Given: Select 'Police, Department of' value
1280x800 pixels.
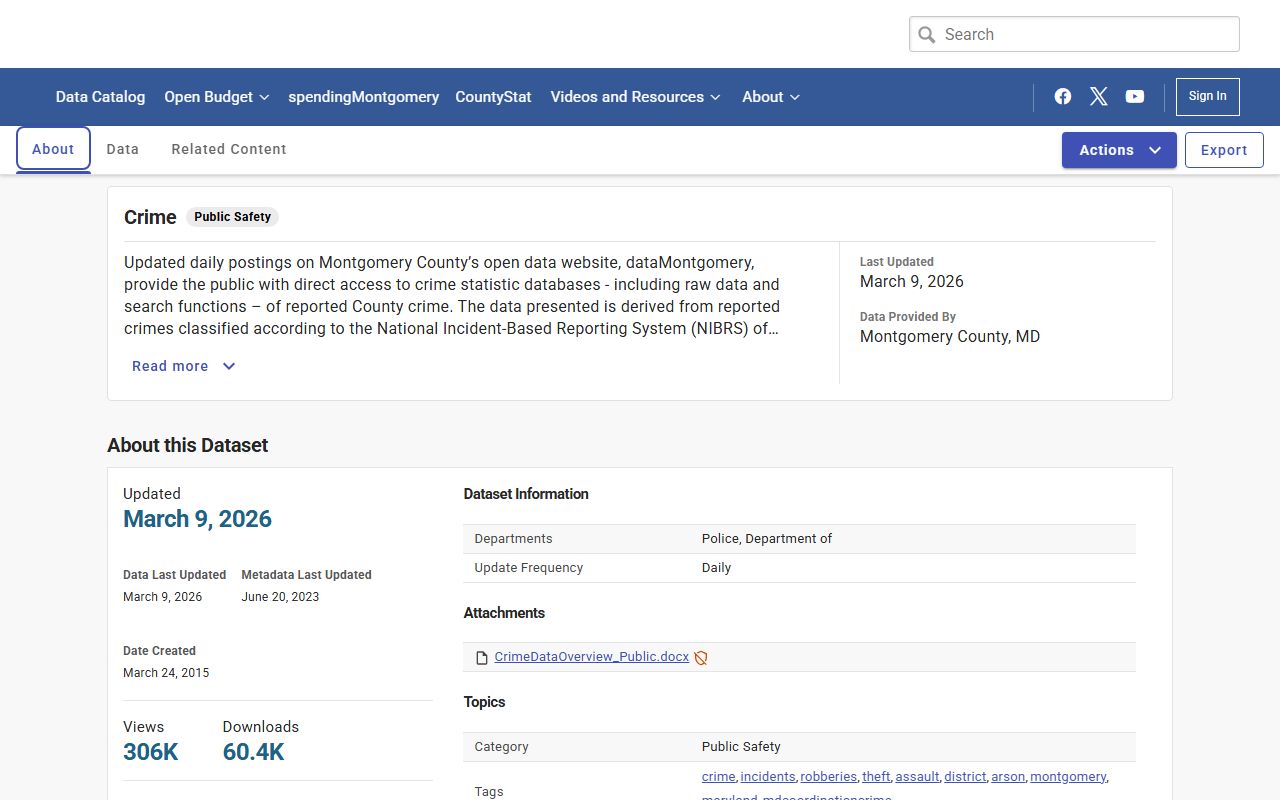Looking at the screenshot, I should pos(767,539).
